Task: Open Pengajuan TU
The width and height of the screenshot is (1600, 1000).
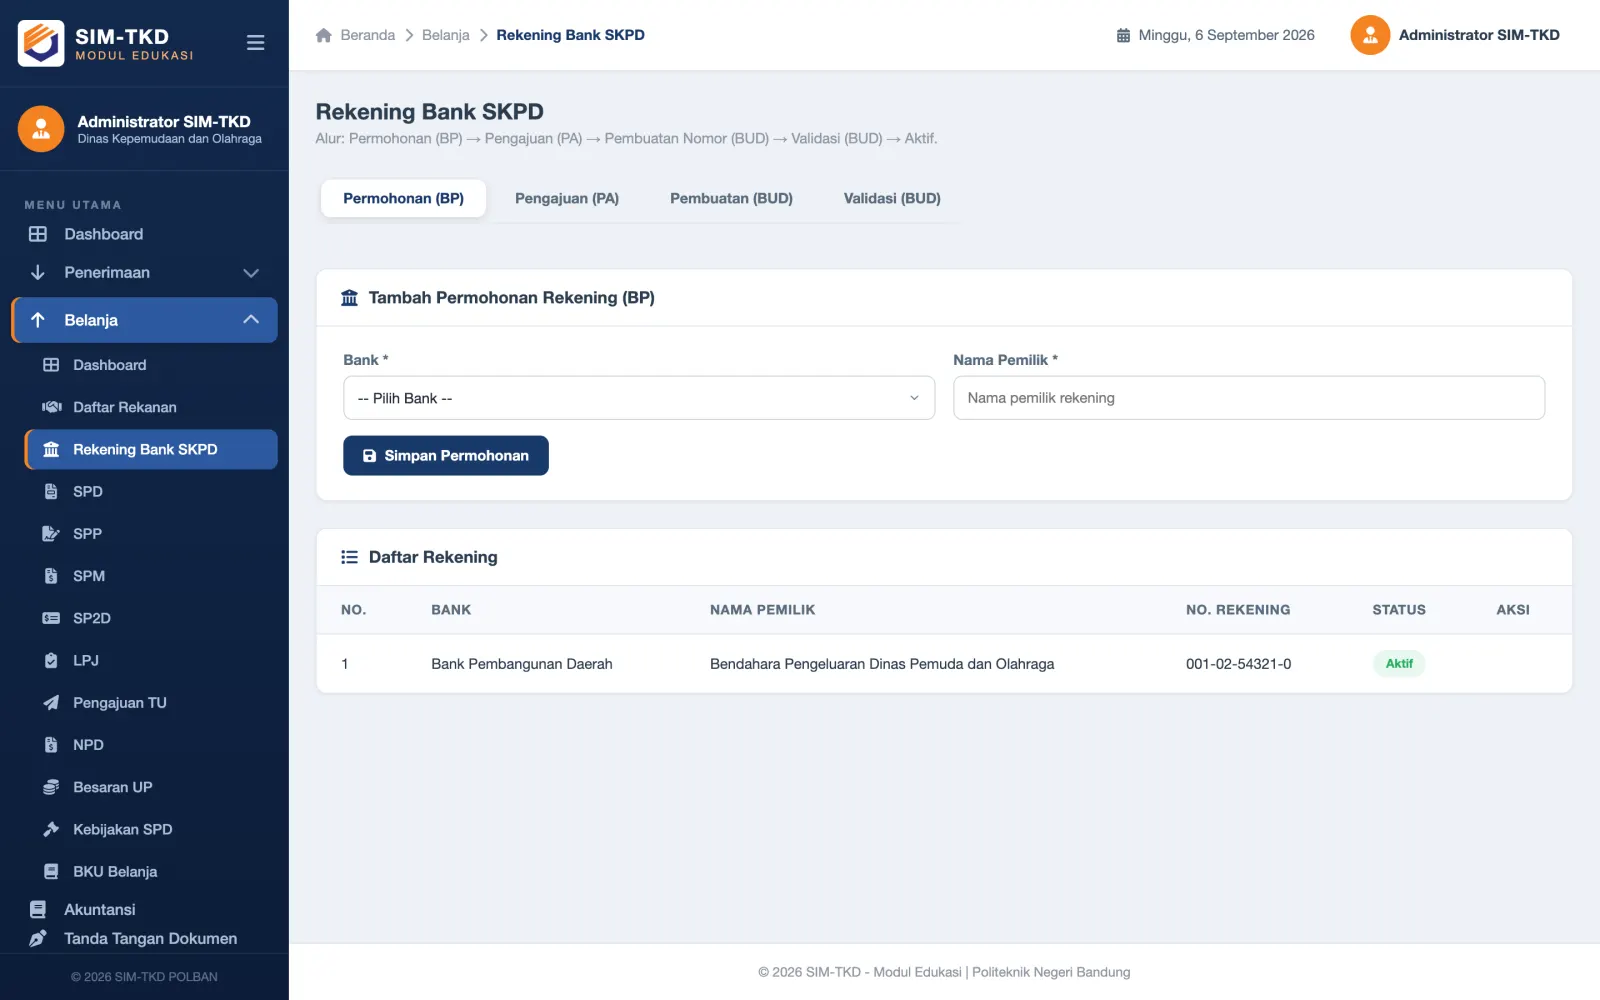Action: point(151,703)
